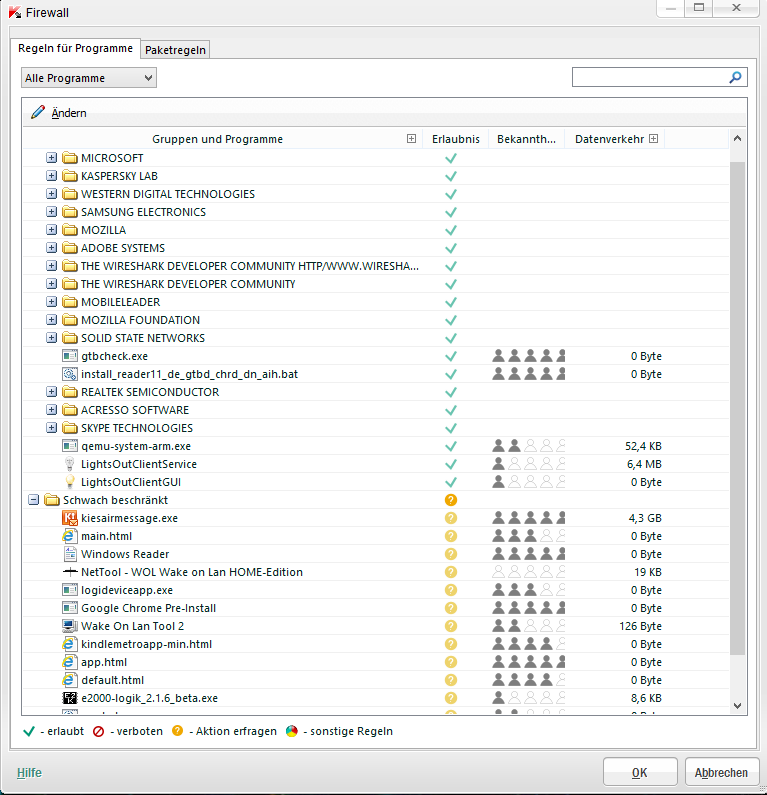Select the MOZILLA FOUNDATION row

[x=376, y=320]
